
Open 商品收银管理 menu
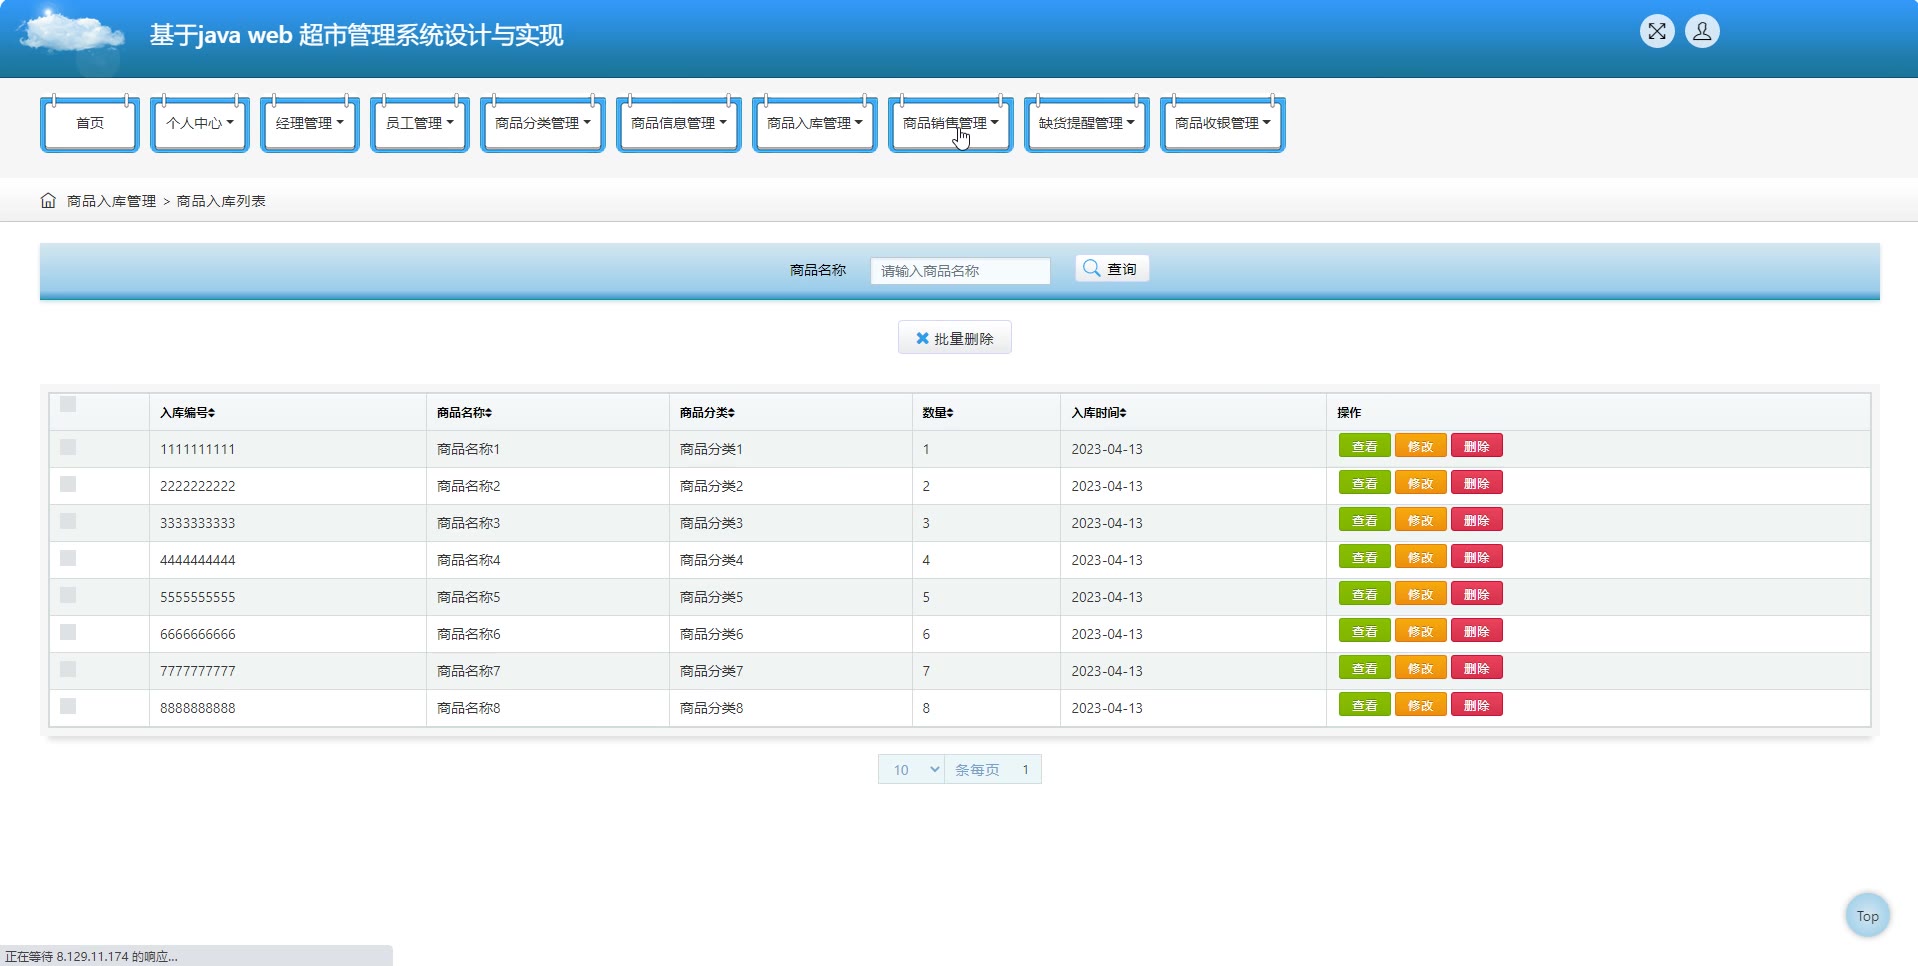pos(1222,124)
